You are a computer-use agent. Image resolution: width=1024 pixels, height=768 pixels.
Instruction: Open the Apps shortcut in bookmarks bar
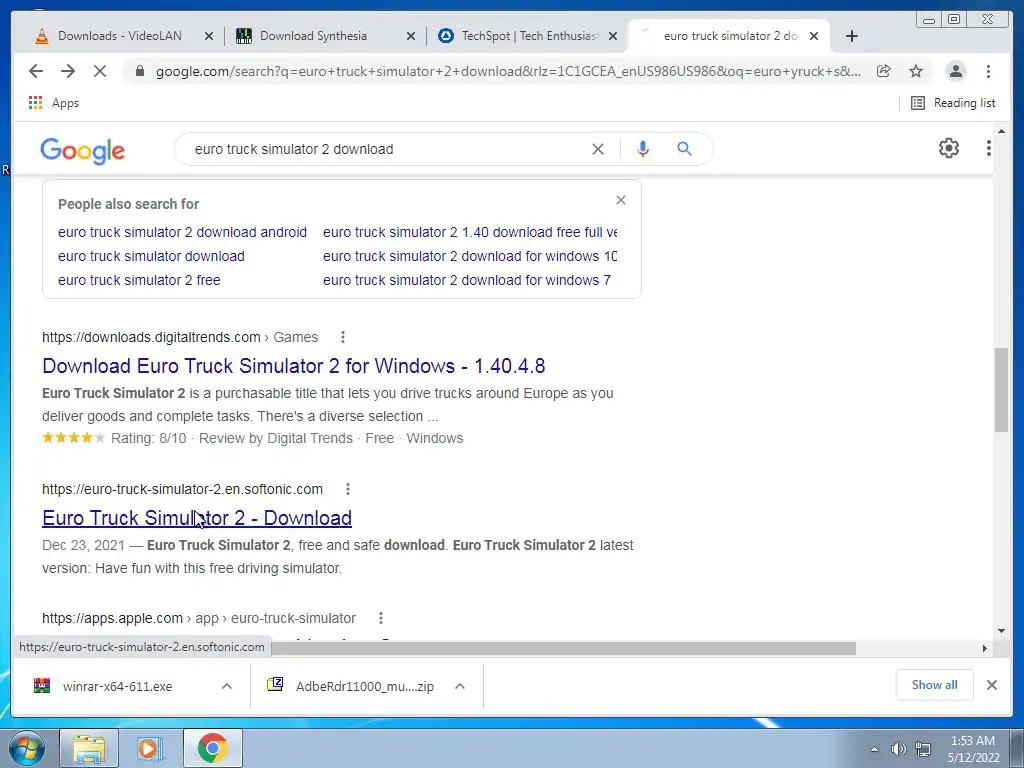pos(54,103)
